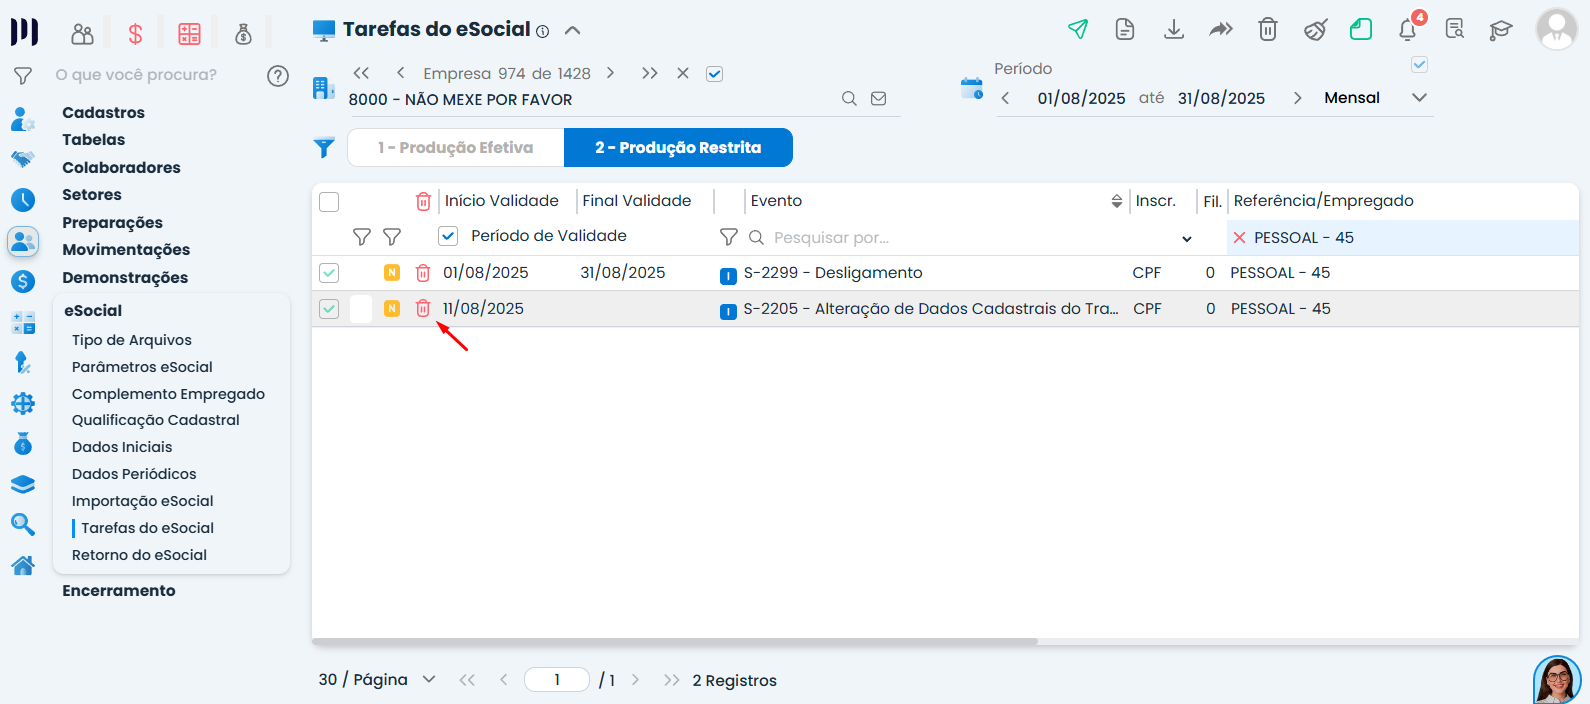Delete the S-2205 row with trash icon
1590x704 pixels.
click(423, 308)
